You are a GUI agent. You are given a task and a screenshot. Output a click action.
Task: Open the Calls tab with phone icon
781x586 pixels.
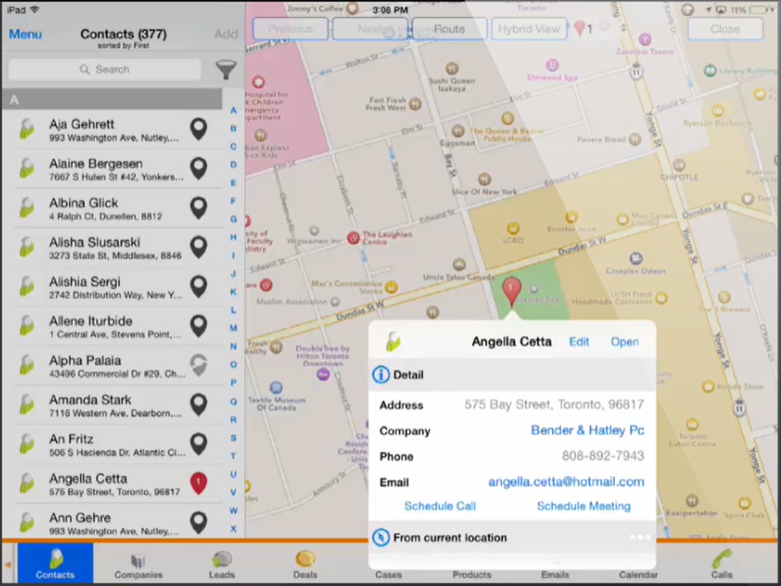[x=721, y=564]
